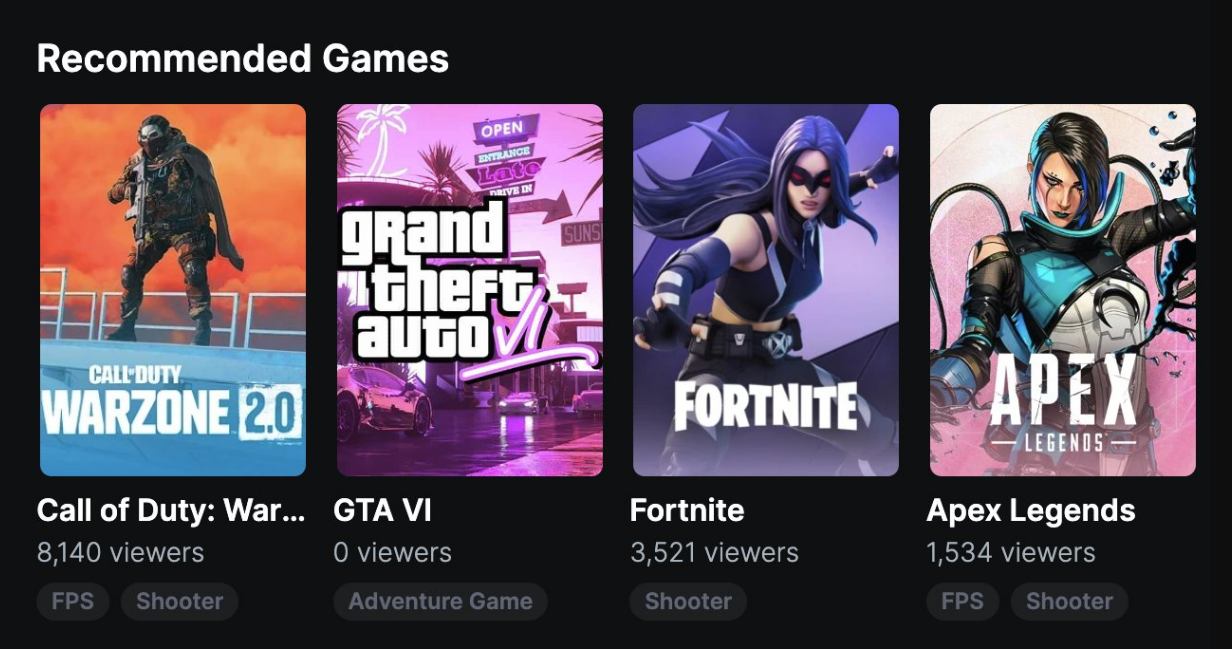
Task: Click the FPS tag under Apex Legends
Action: [x=962, y=601]
